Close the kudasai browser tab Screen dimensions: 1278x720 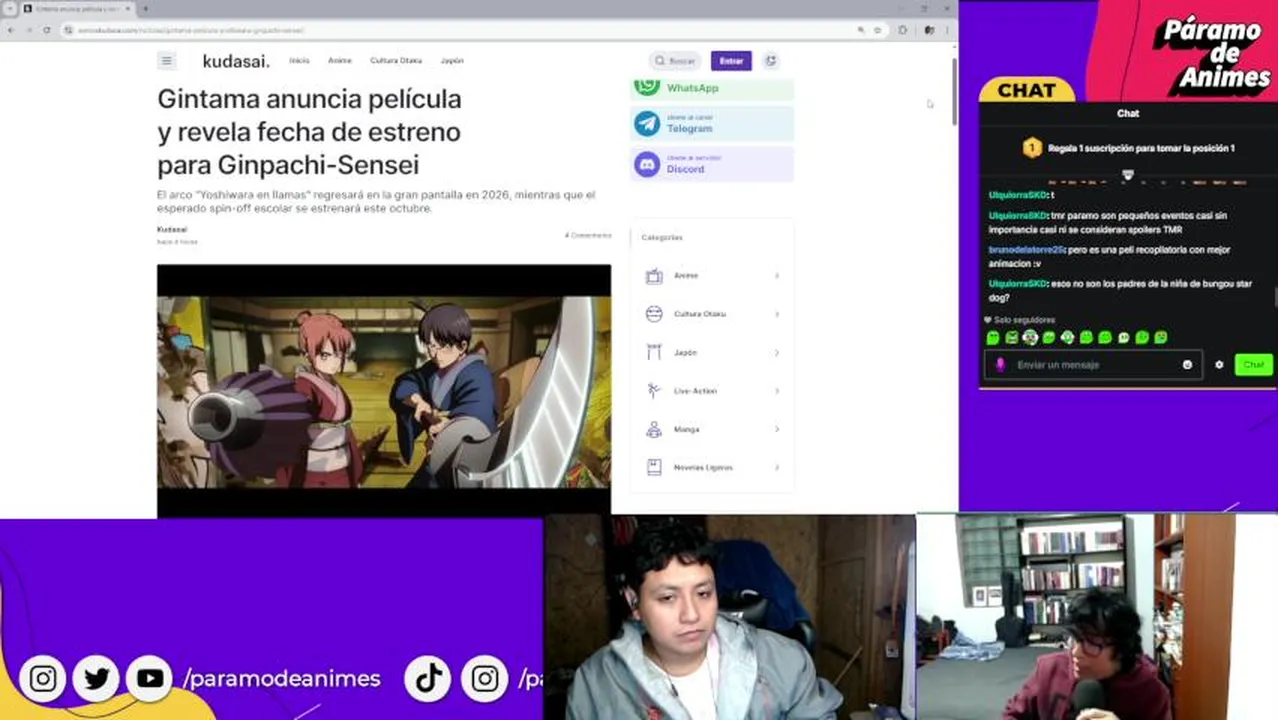(128, 8)
